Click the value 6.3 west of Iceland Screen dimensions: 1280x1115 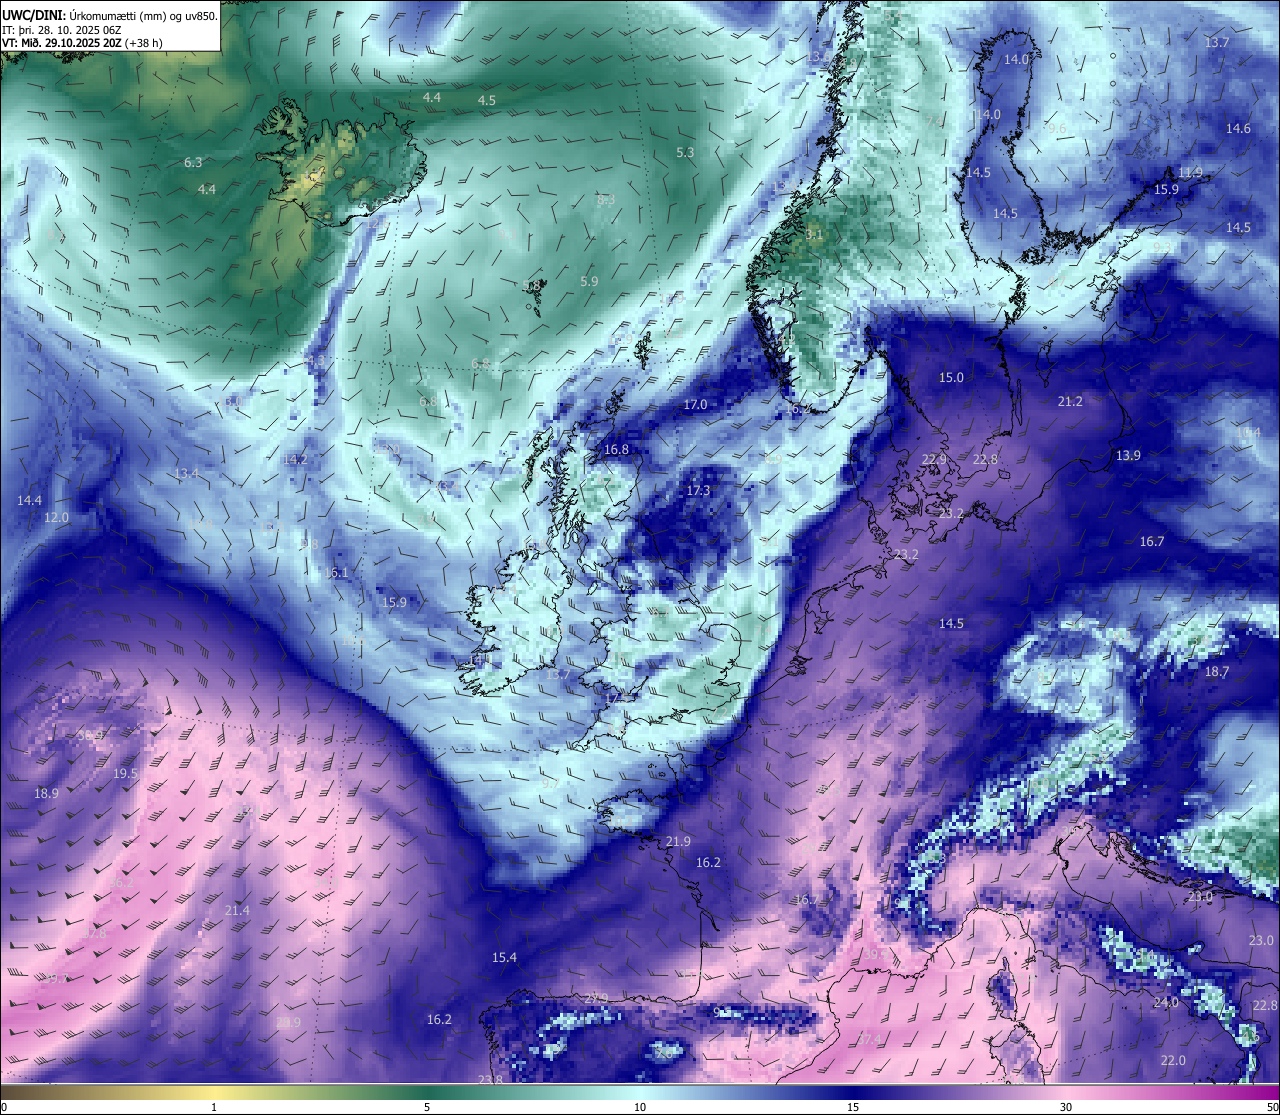pos(193,162)
